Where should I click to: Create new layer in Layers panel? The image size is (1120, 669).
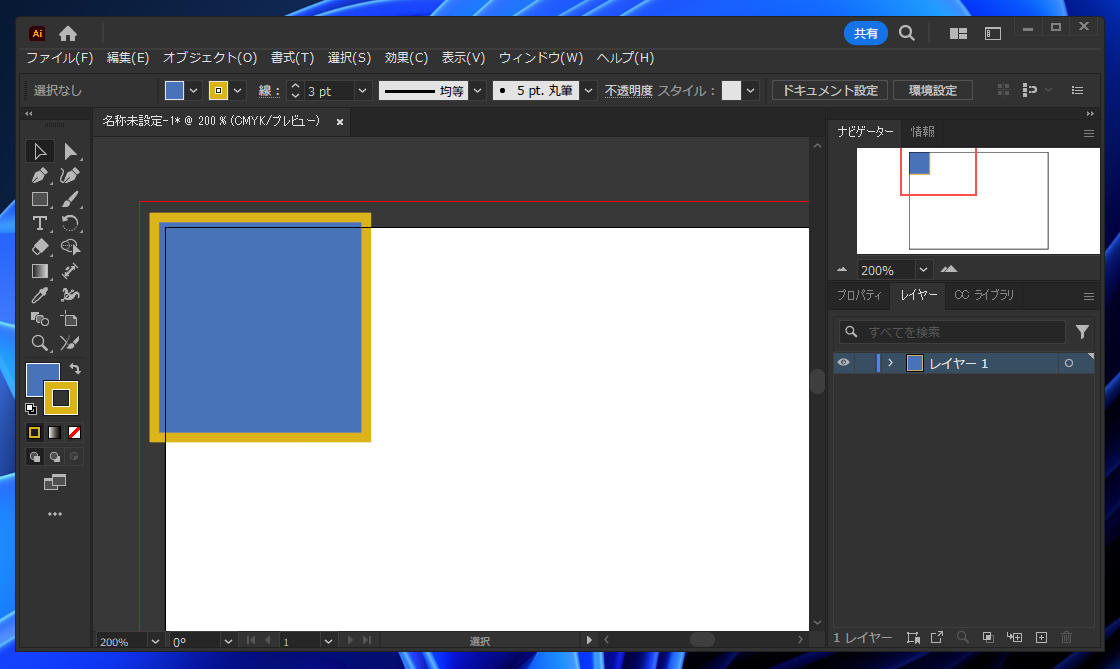[1041, 637]
